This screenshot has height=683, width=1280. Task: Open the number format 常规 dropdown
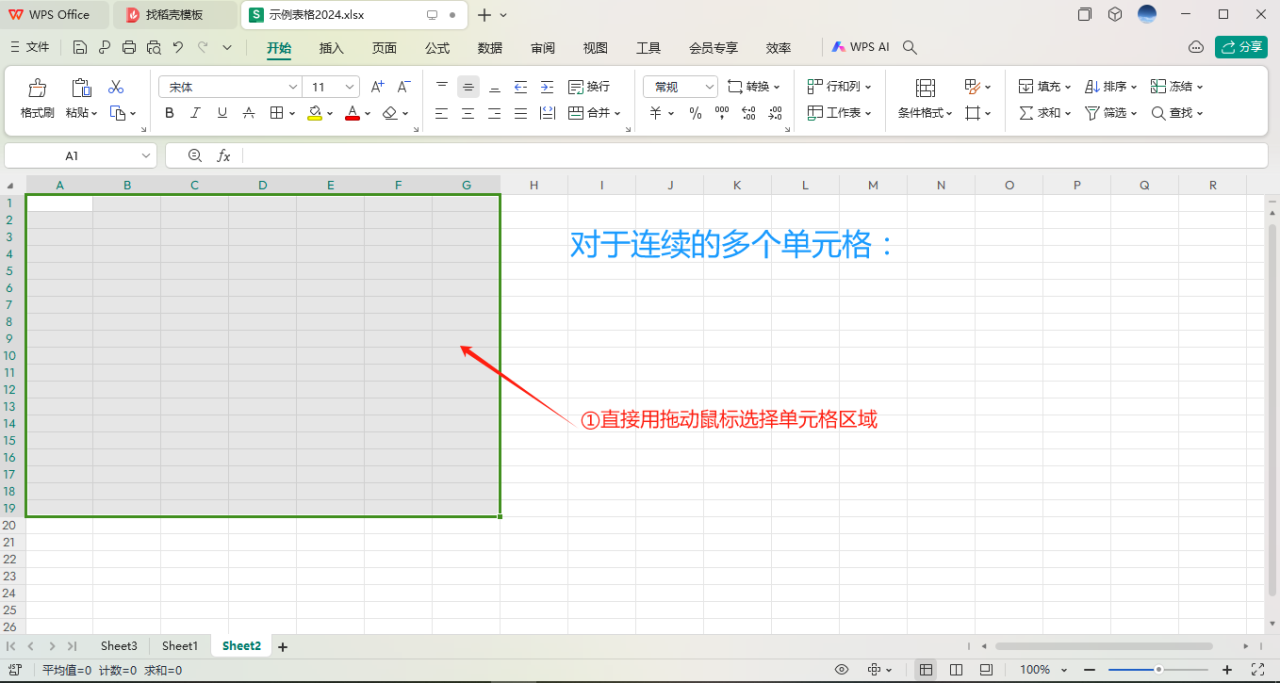pos(709,87)
